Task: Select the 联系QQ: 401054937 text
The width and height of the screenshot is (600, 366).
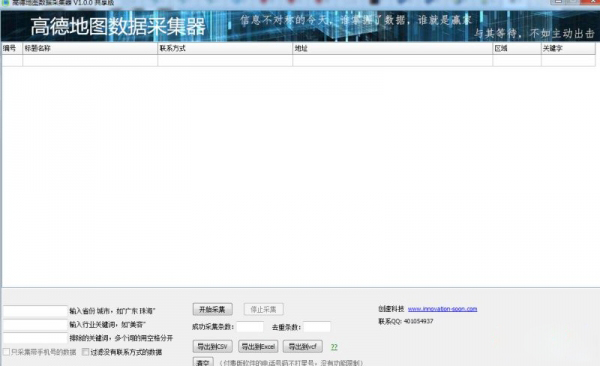Action: [x=406, y=321]
